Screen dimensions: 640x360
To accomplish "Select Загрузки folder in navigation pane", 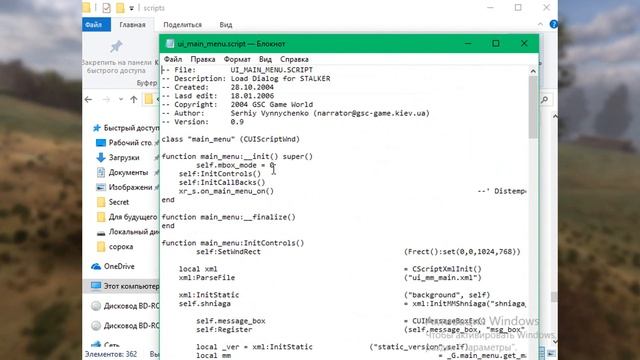I will pyautogui.click(x=124, y=158).
